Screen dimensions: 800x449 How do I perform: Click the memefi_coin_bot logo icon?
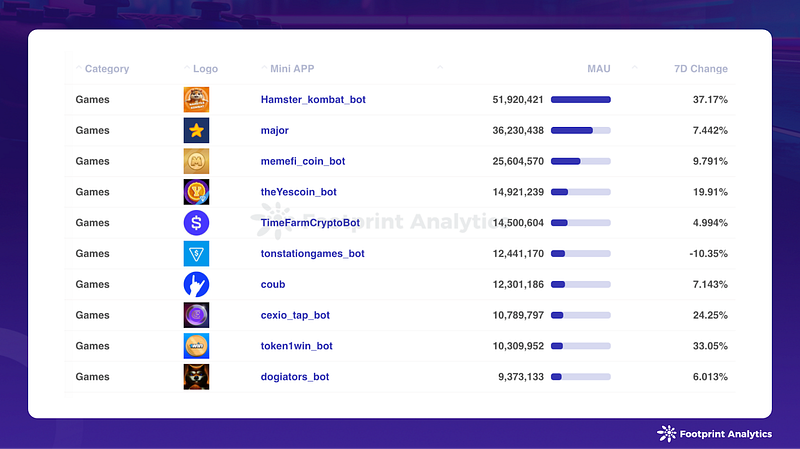coord(197,161)
